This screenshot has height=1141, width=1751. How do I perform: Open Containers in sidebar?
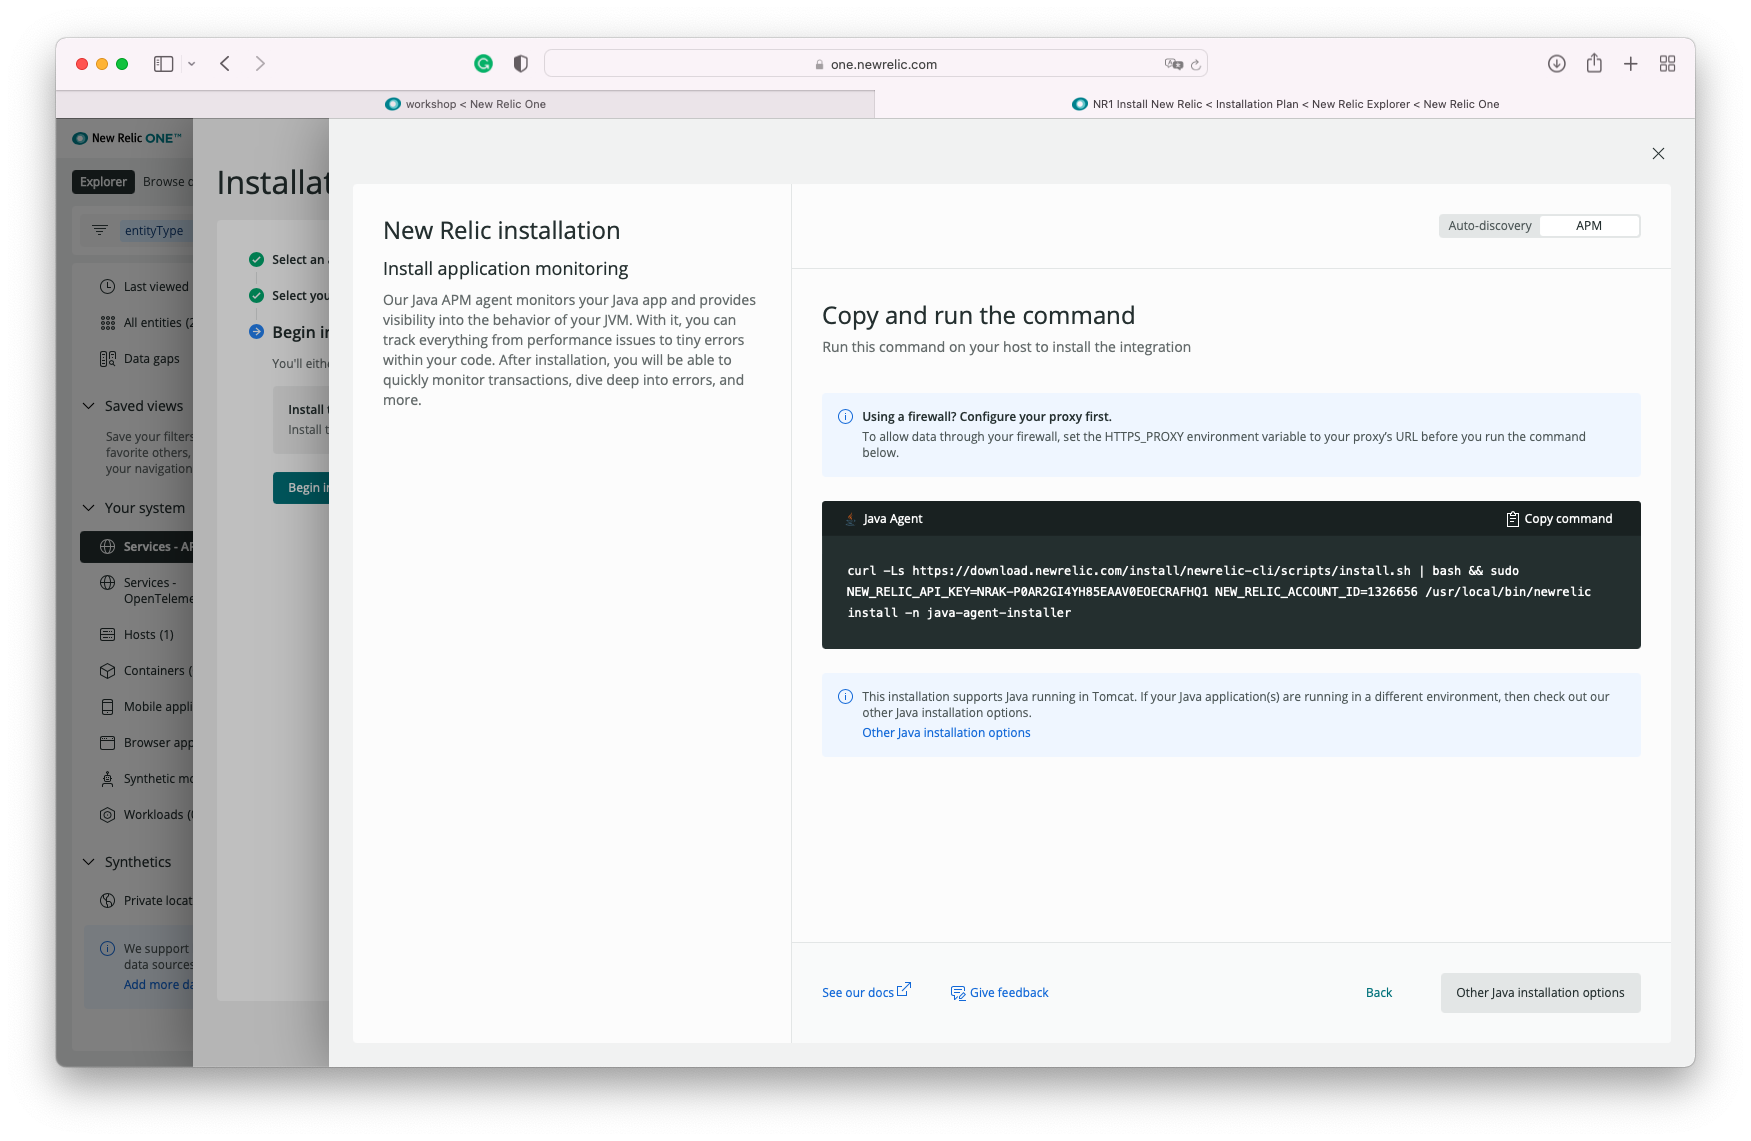[x=146, y=671]
